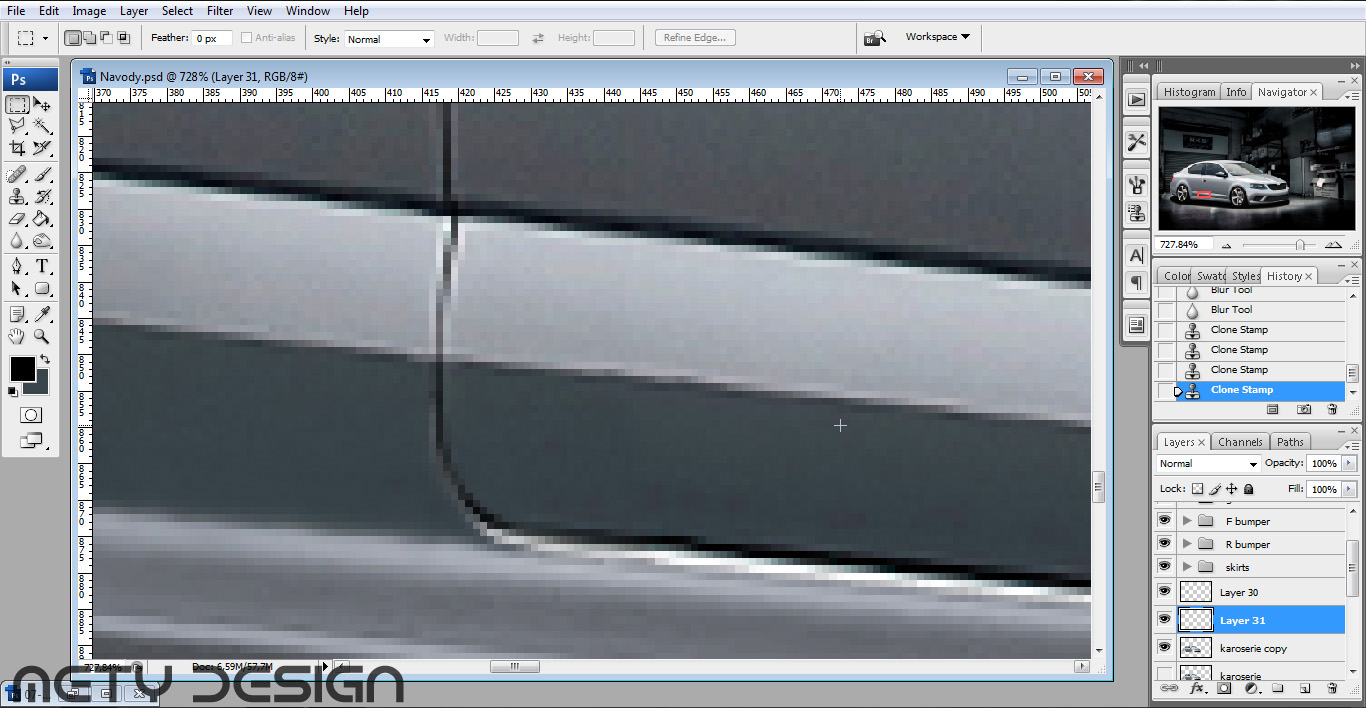Select the Healing Brush tool
1366x708 pixels.
coord(17,175)
